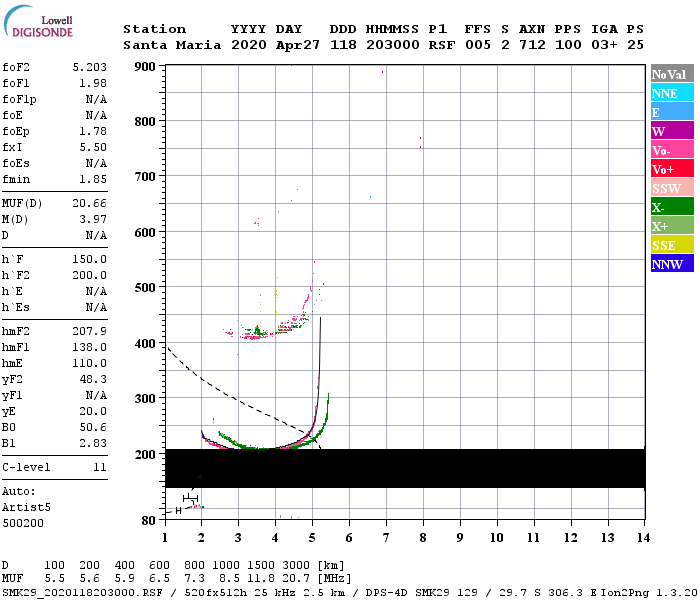This screenshot has height=600, width=700.
Task: Select the X- dark green legend swatch
Action: (x=672, y=207)
